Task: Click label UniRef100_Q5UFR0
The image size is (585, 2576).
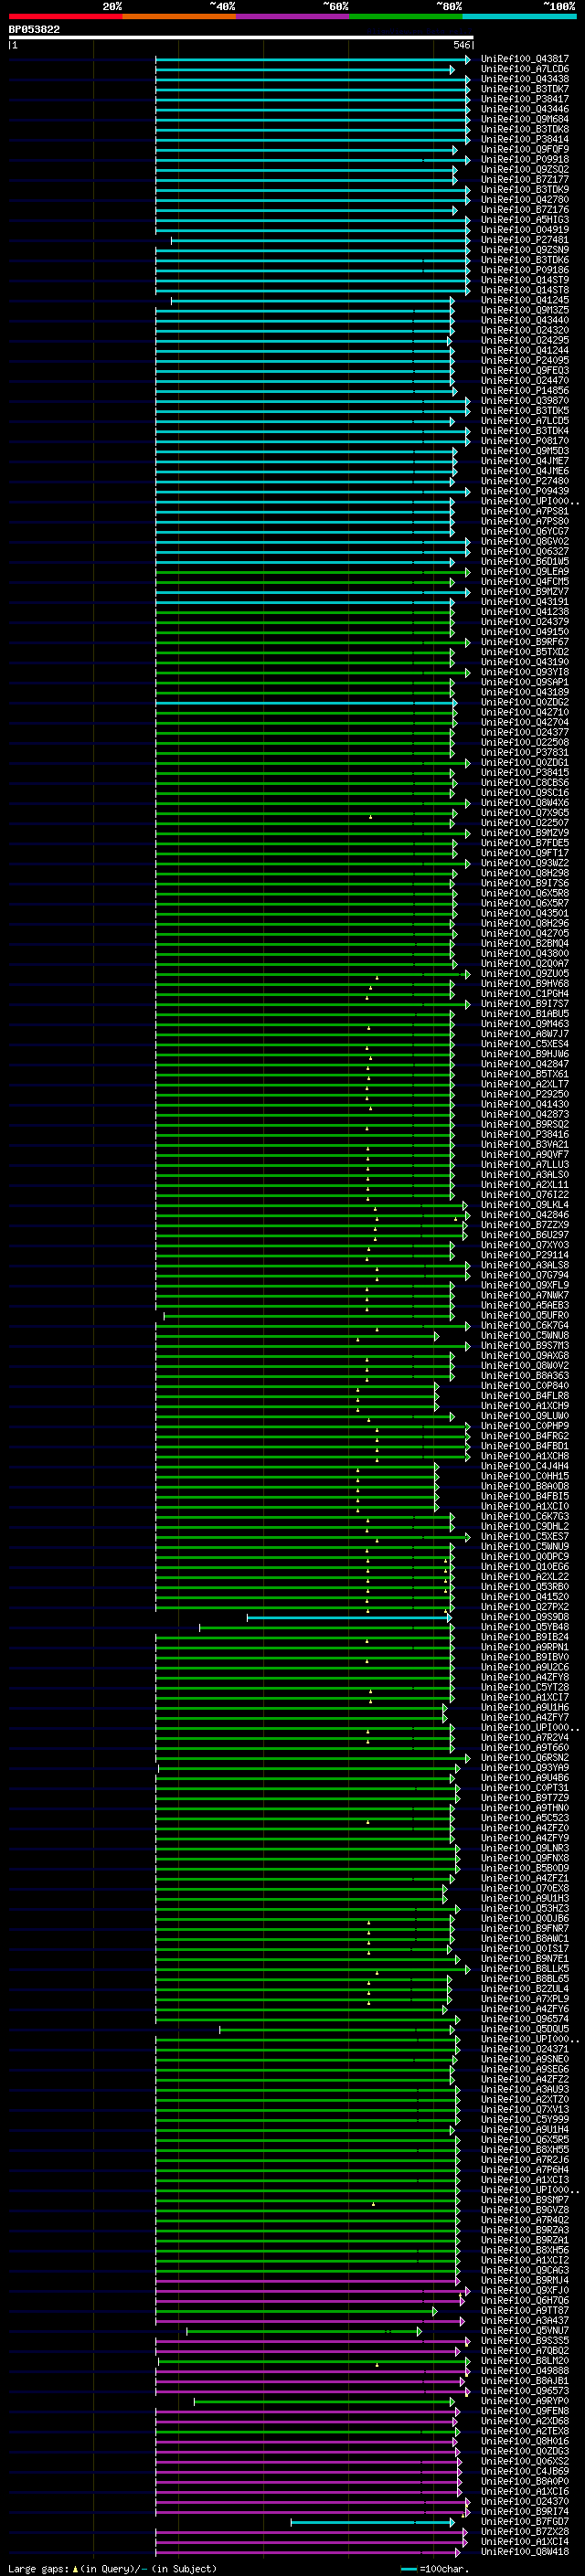Action: [524, 1316]
